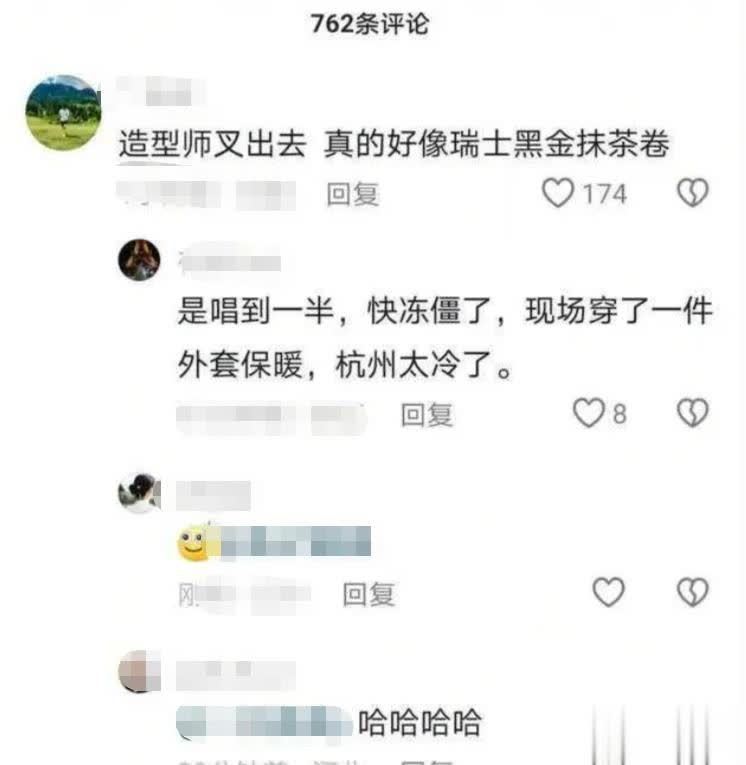Viewport: 746px width, 765px height.
Task: Dislike the 杭州太冷了 reply
Action: coord(692,413)
